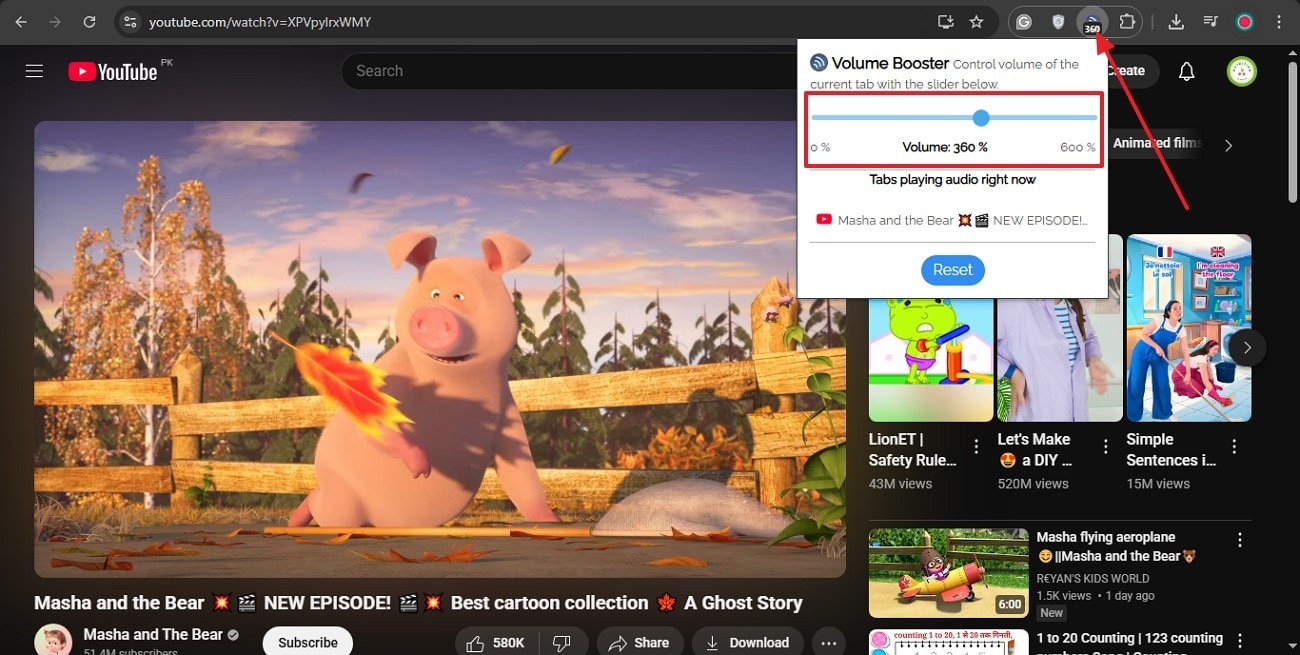Click the Volume Booster slider handle
This screenshot has height=655, width=1300.
[981, 118]
